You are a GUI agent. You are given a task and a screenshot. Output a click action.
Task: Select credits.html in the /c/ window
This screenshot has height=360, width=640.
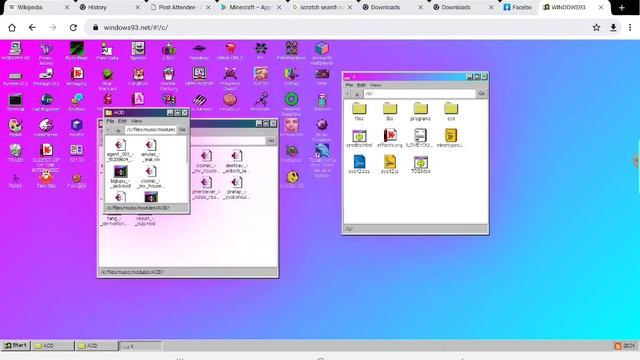click(359, 138)
